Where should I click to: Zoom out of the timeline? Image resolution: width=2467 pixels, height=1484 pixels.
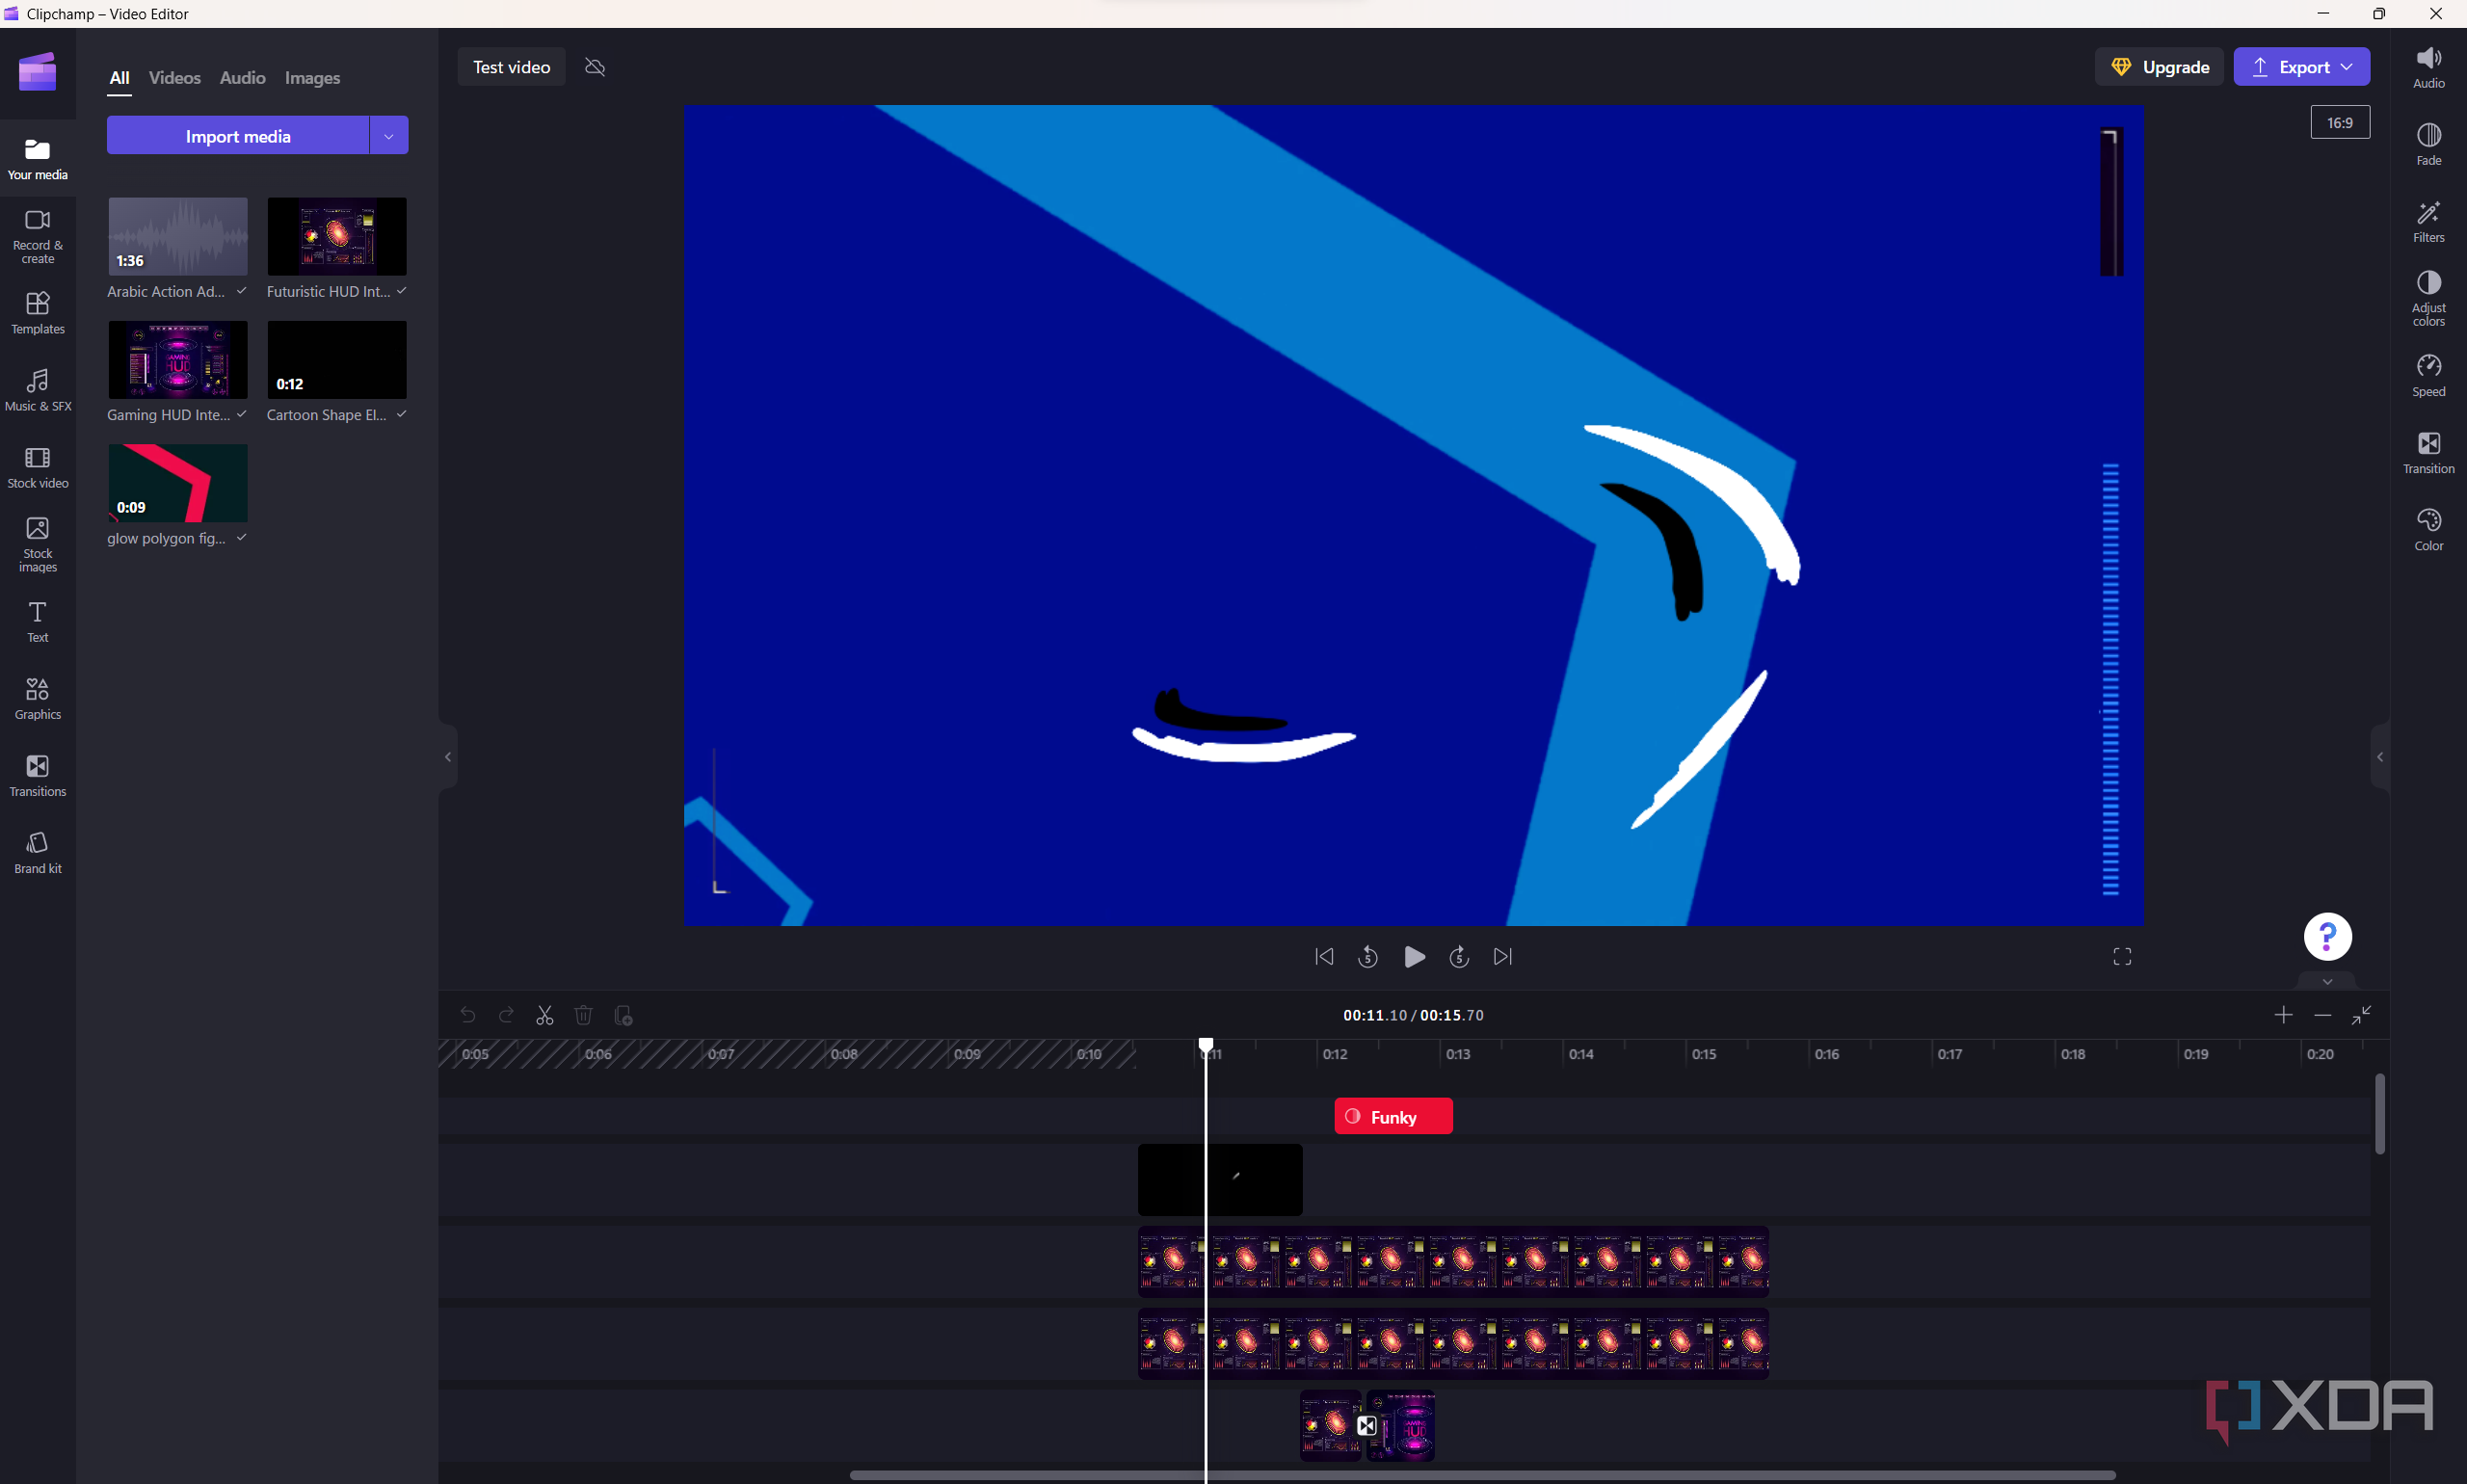tap(2322, 1015)
